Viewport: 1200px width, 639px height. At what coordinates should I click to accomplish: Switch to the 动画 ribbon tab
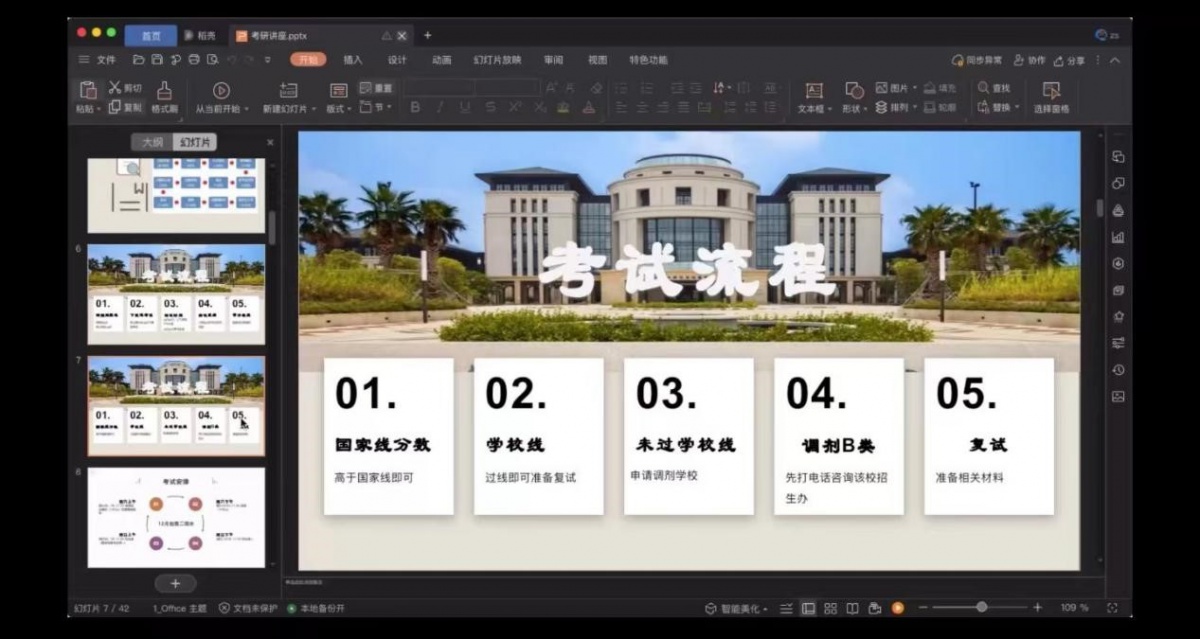(x=441, y=60)
